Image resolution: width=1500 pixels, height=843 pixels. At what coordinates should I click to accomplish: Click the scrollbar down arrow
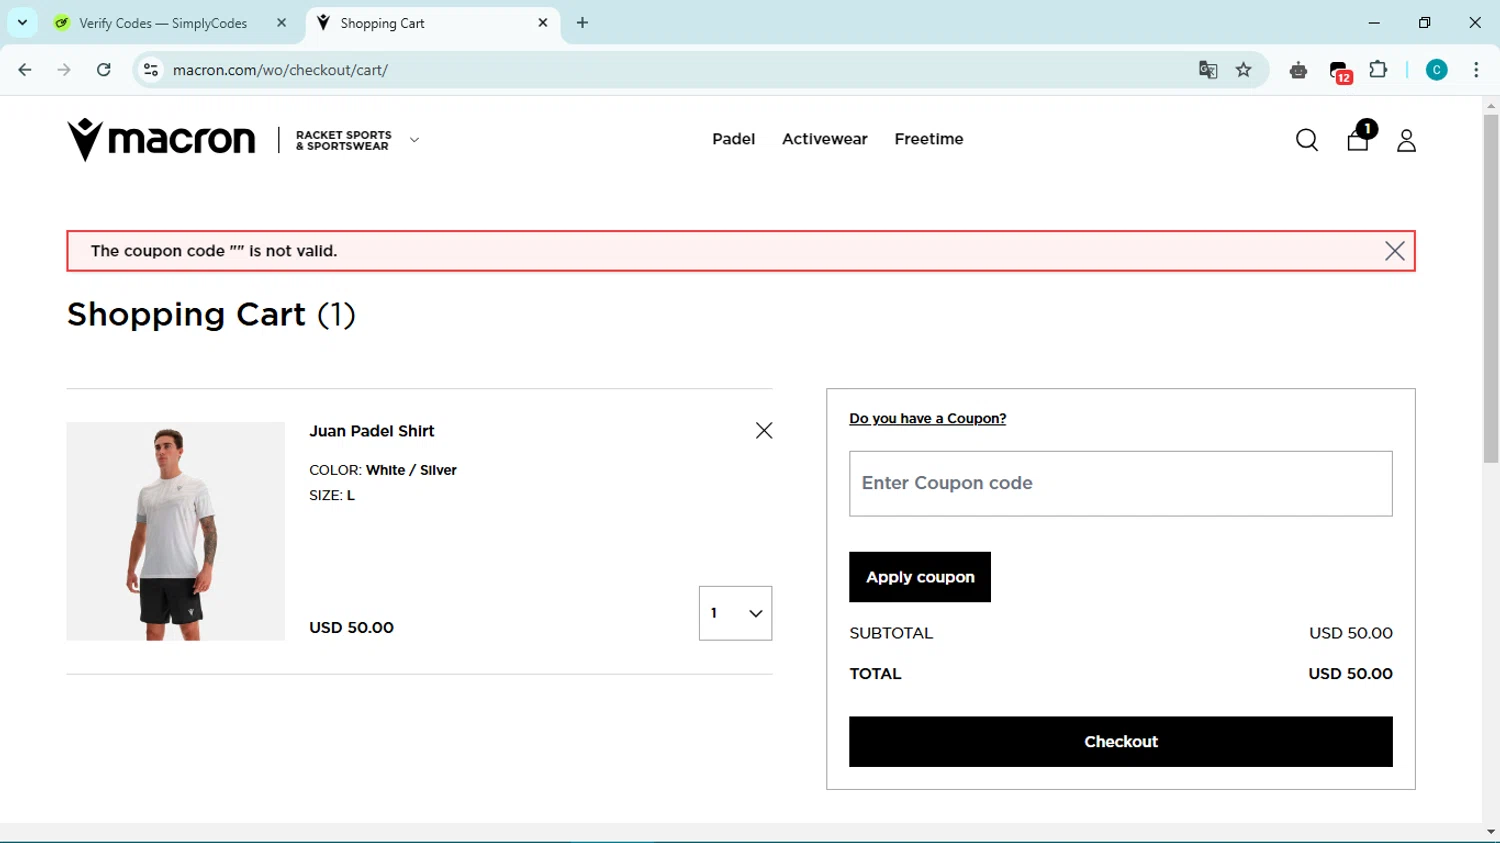(1491, 831)
